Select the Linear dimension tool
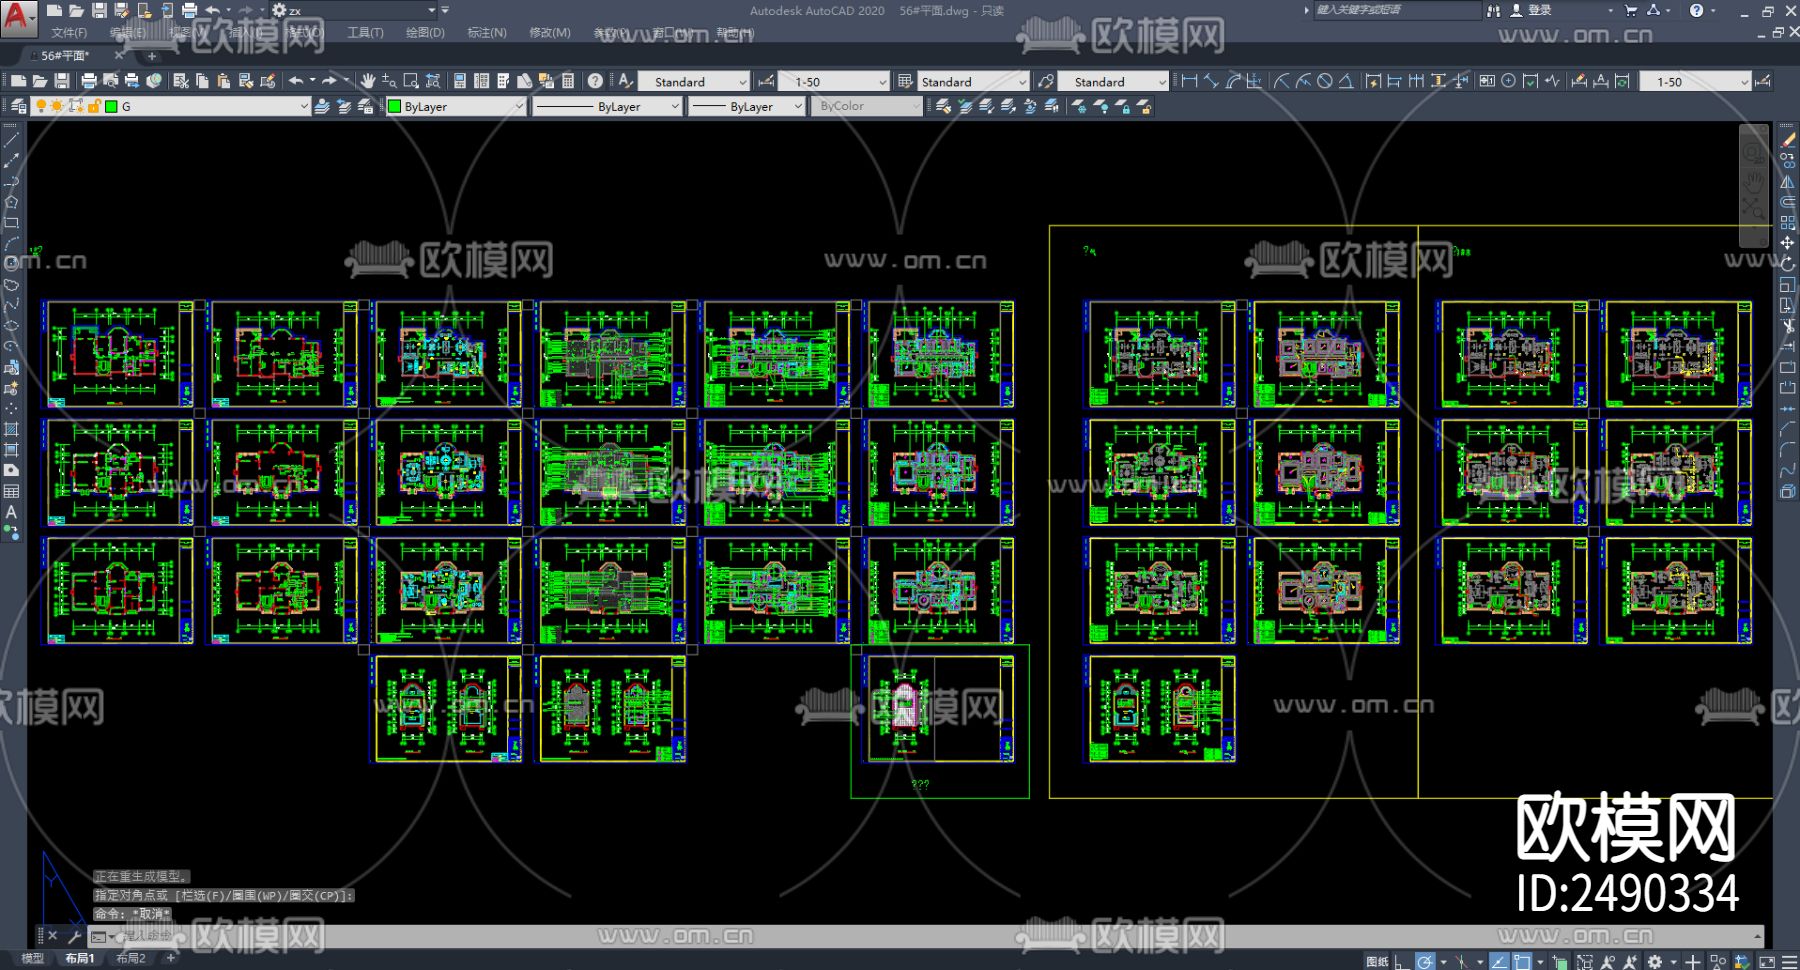 [x=1189, y=81]
